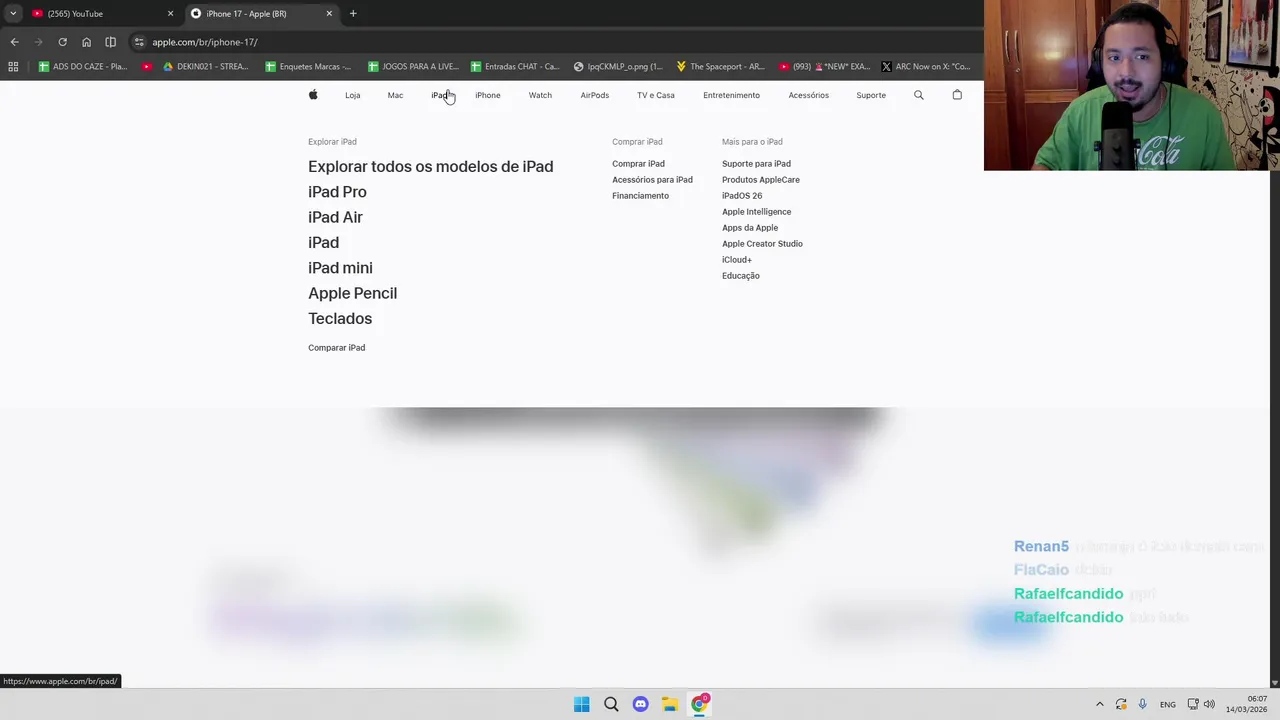
Task: Open the Suporte menu item
Action: coord(871,95)
